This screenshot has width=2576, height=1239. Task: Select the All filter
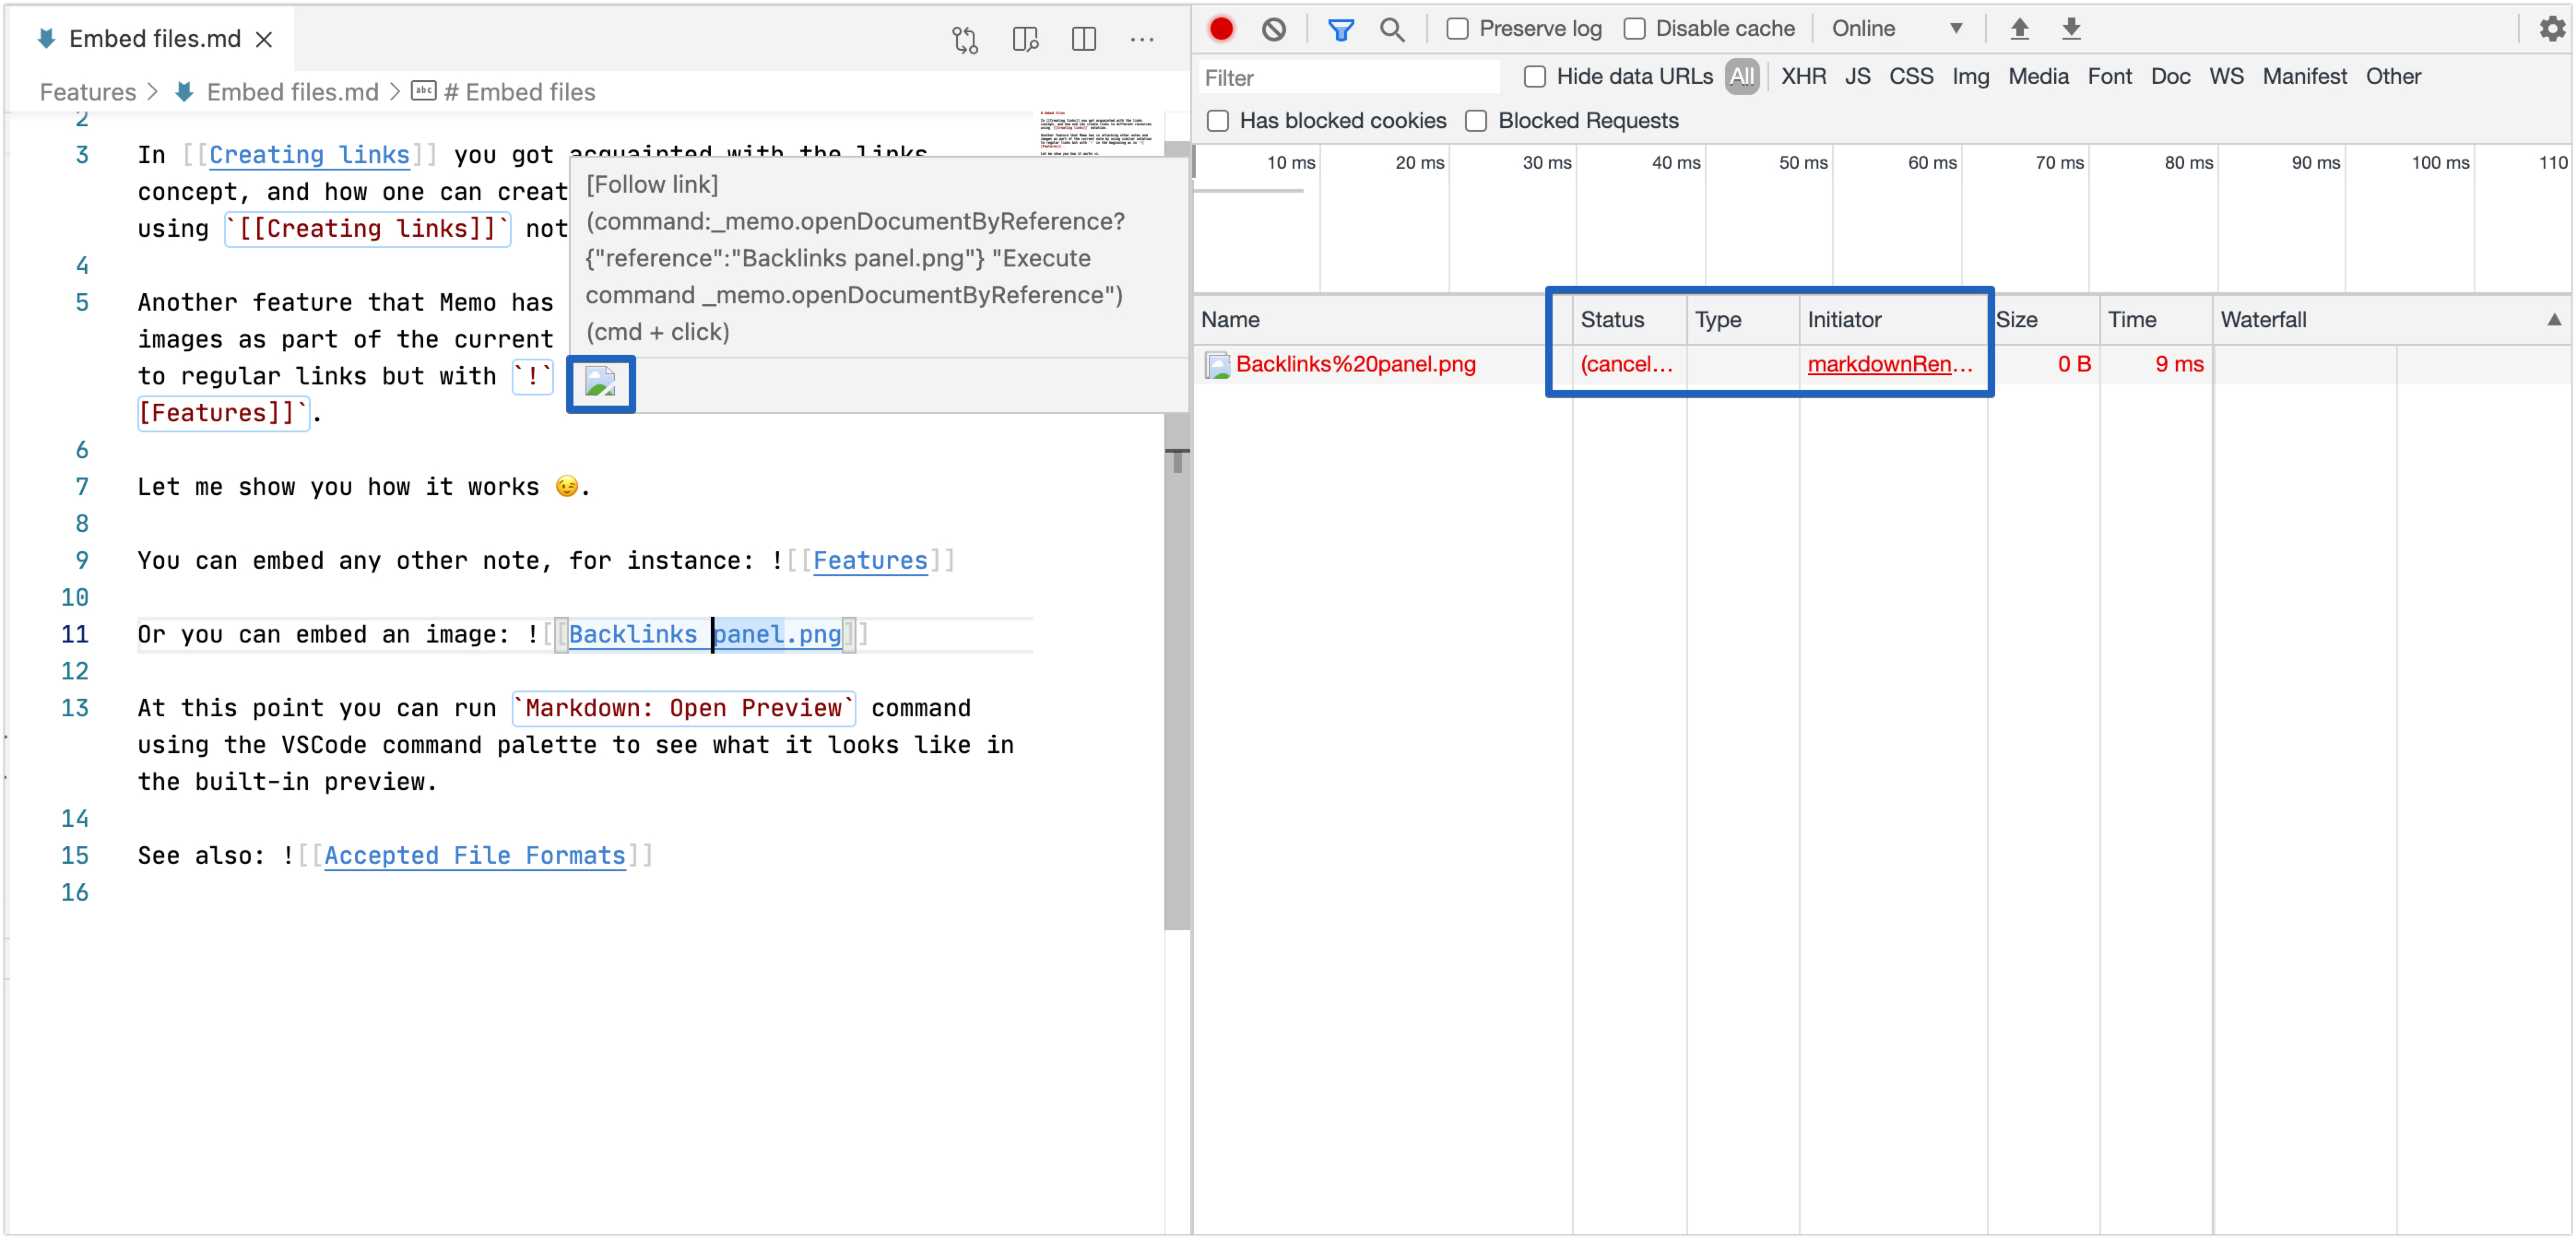pos(1741,77)
